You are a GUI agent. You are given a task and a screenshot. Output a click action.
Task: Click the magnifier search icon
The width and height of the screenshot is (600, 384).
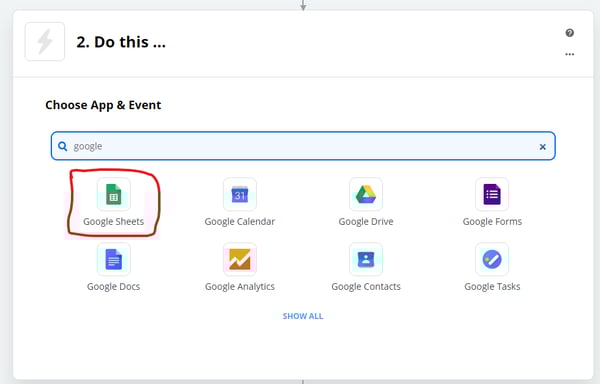point(62,146)
